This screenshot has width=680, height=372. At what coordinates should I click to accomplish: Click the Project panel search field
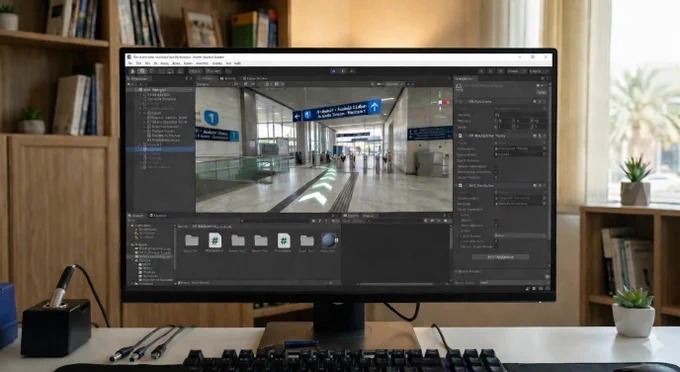(275, 221)
